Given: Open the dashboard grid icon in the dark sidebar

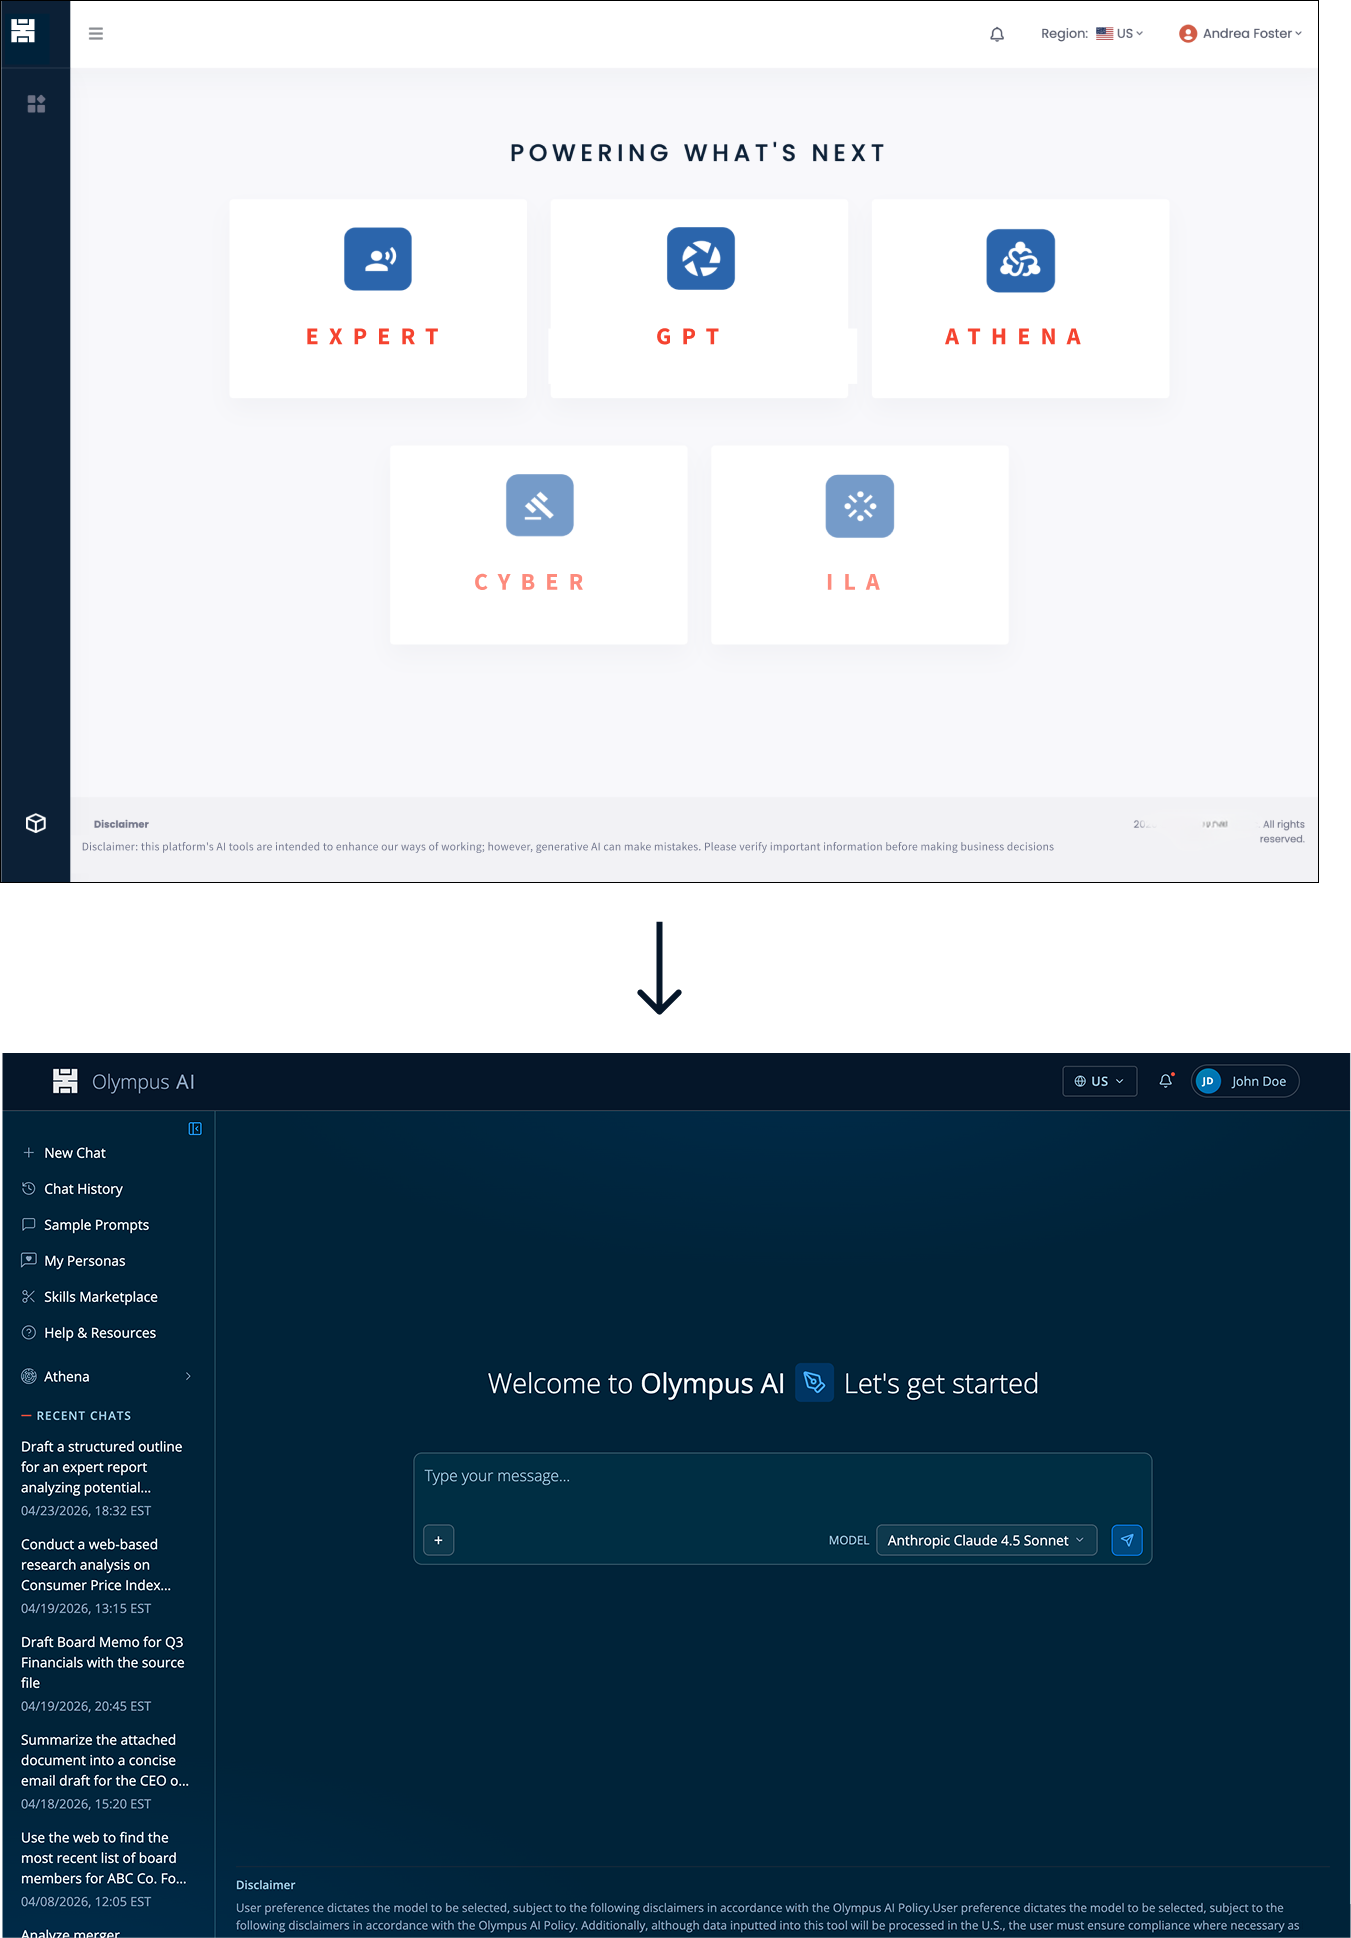Looking at the screenshot, I should tap(36, 104).
